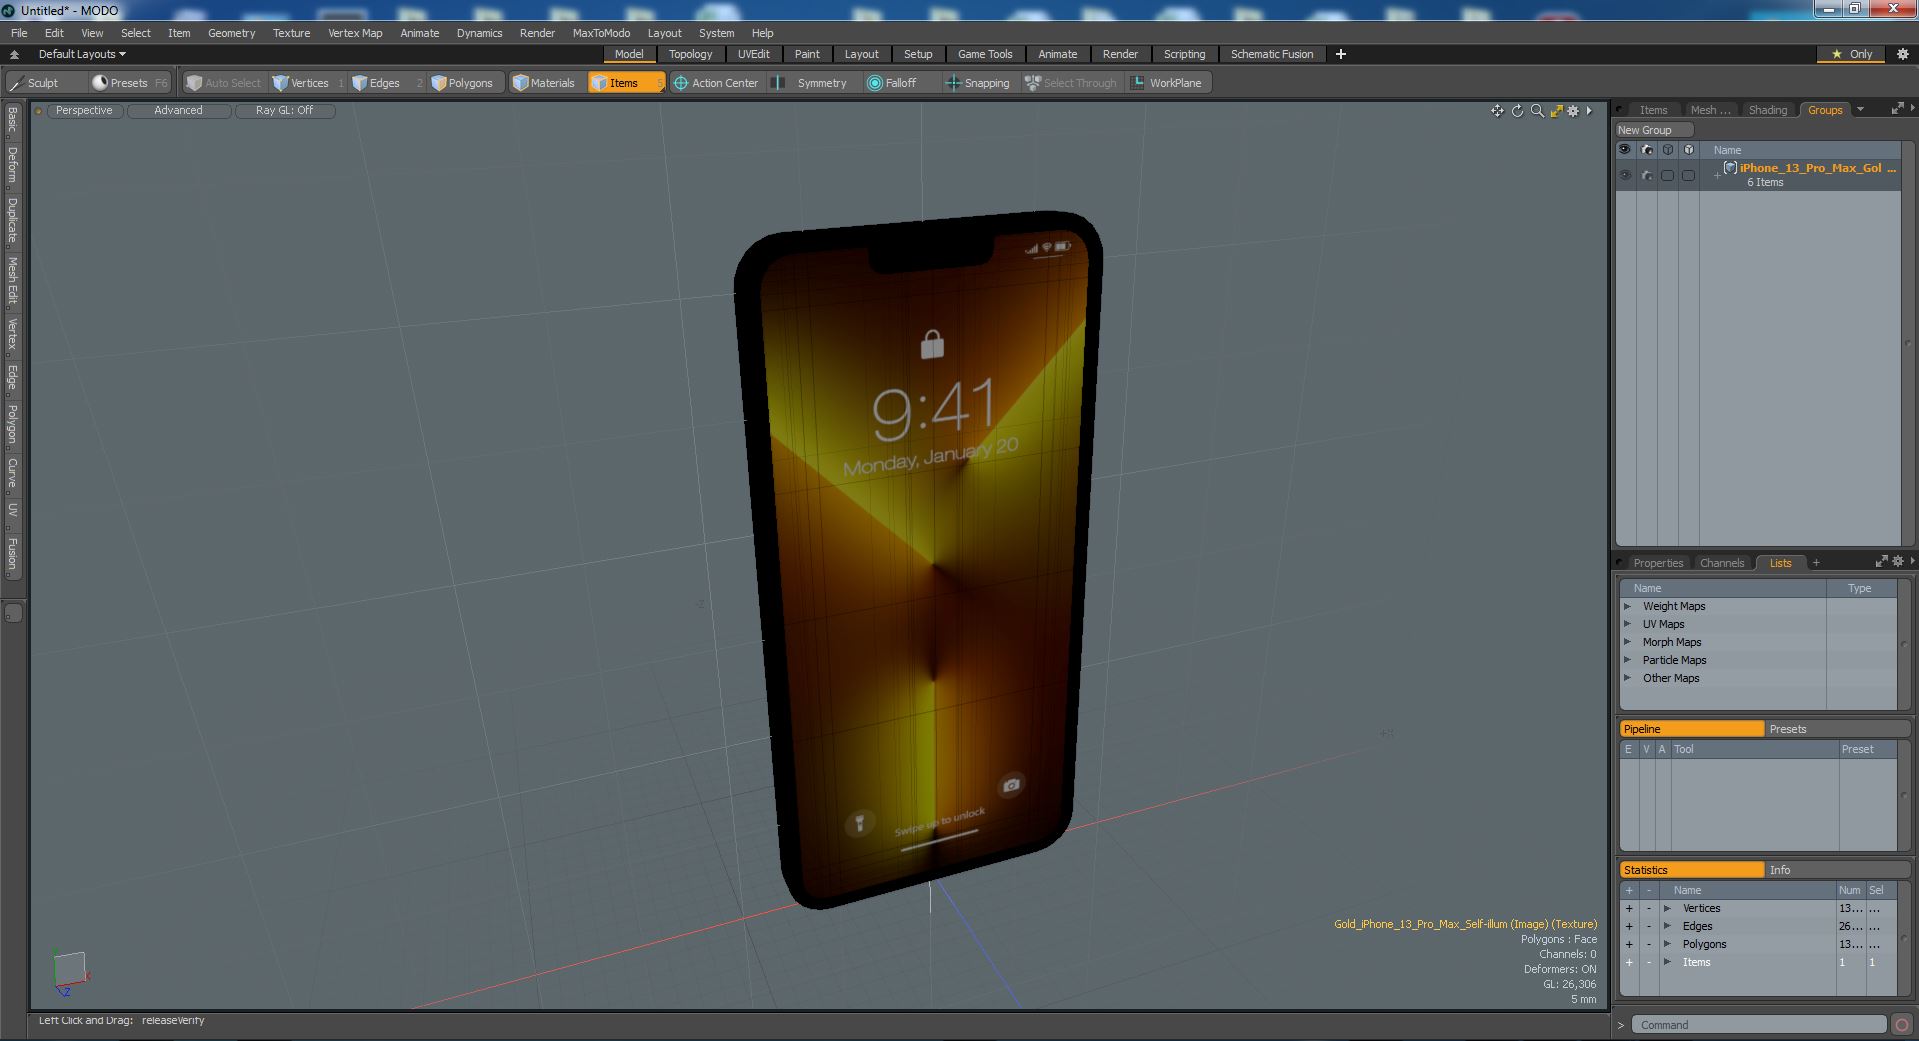Toggle the Select Through option
This screenshot has height=1041, width=1919.
(x=1070, y=83)
